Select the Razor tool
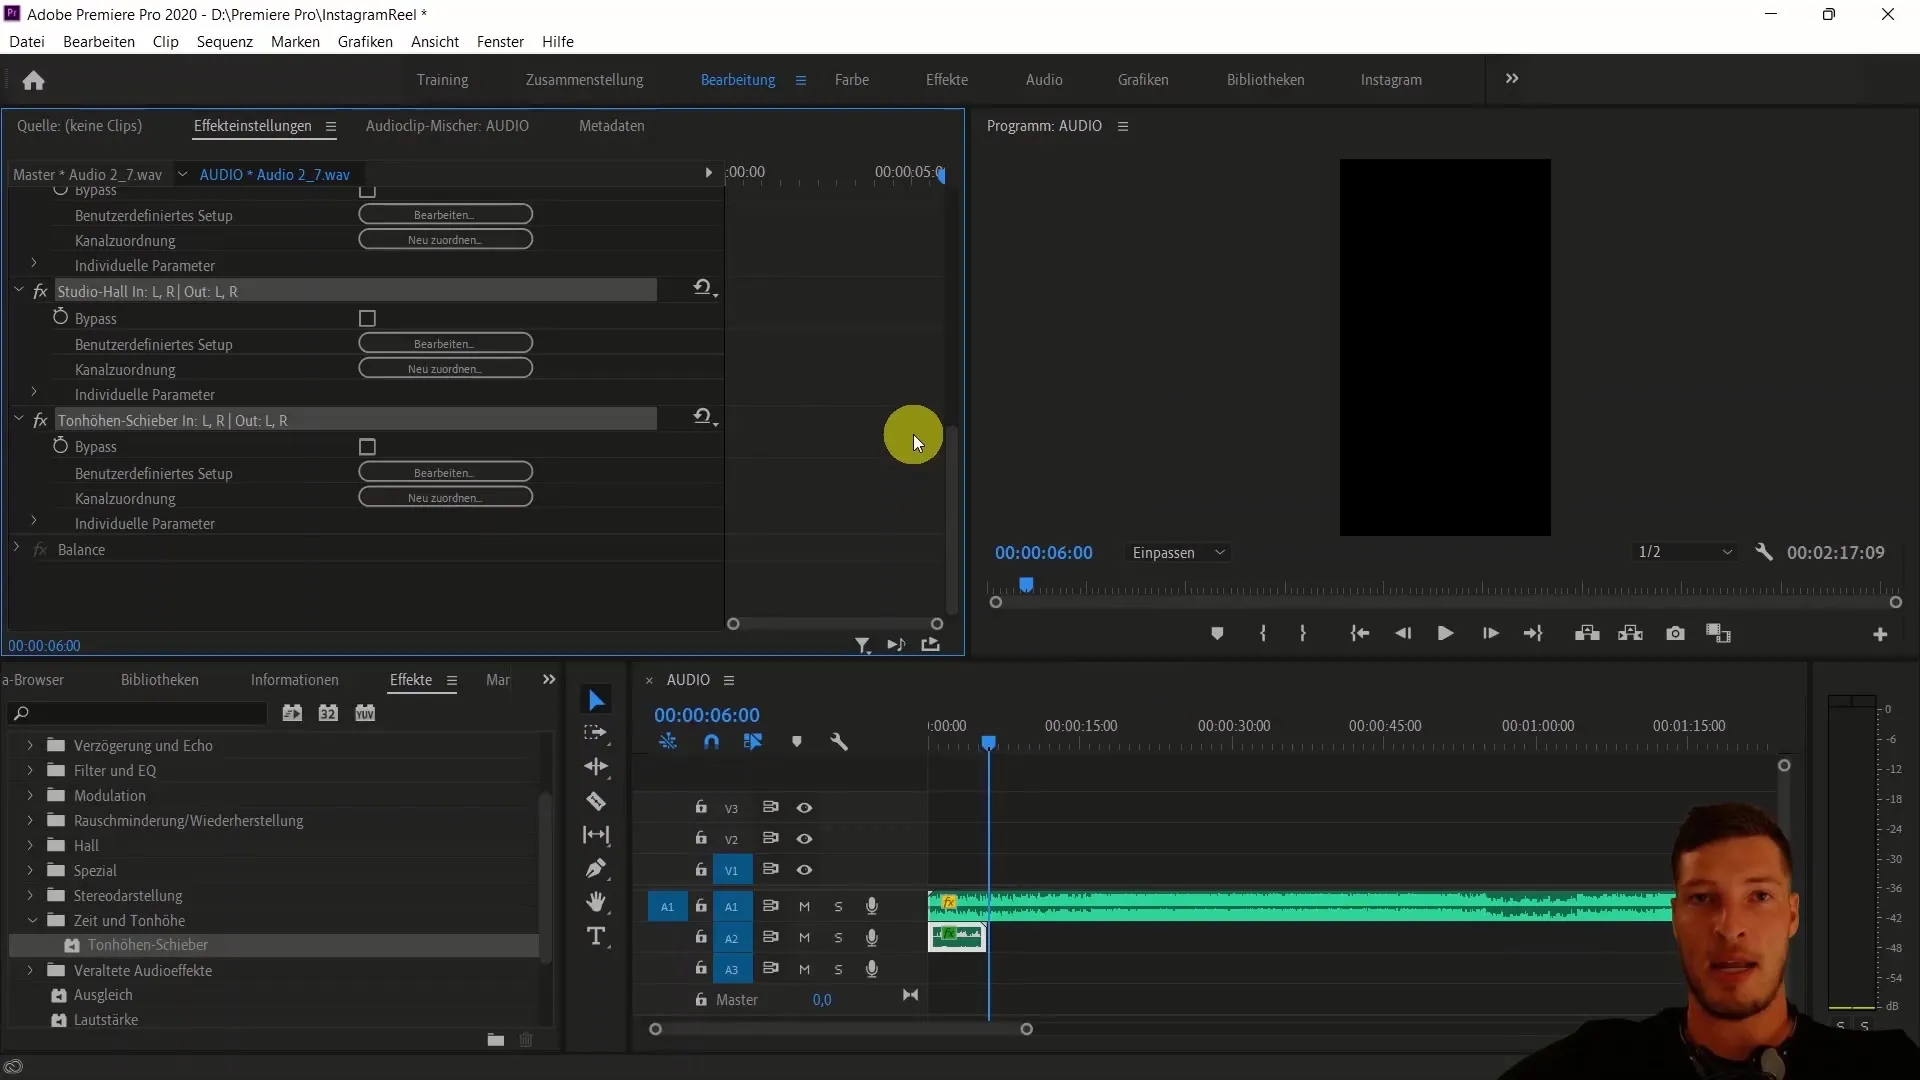Viewport: 1920px width, 1080px height. [596, 801]
